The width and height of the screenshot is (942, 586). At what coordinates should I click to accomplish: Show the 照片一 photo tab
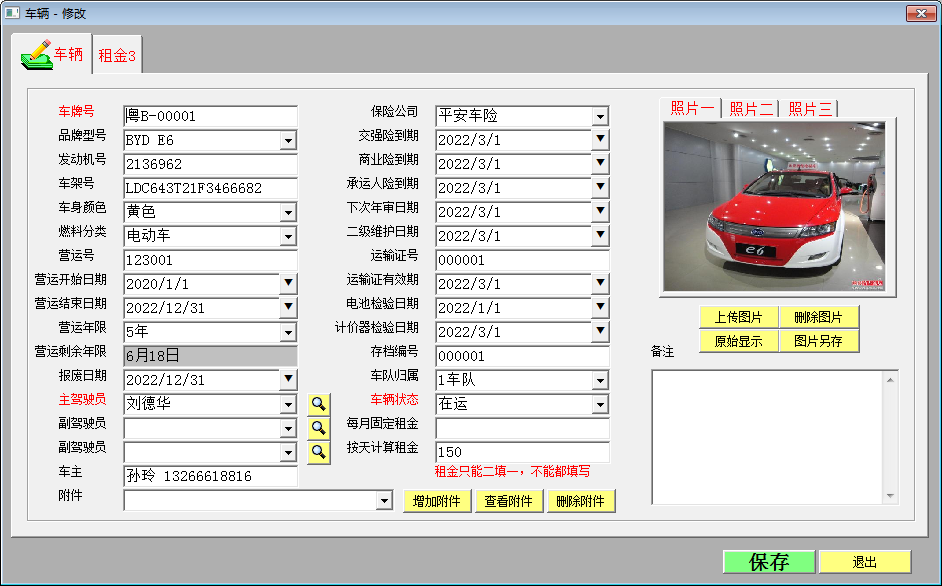(x=691, y=108)
